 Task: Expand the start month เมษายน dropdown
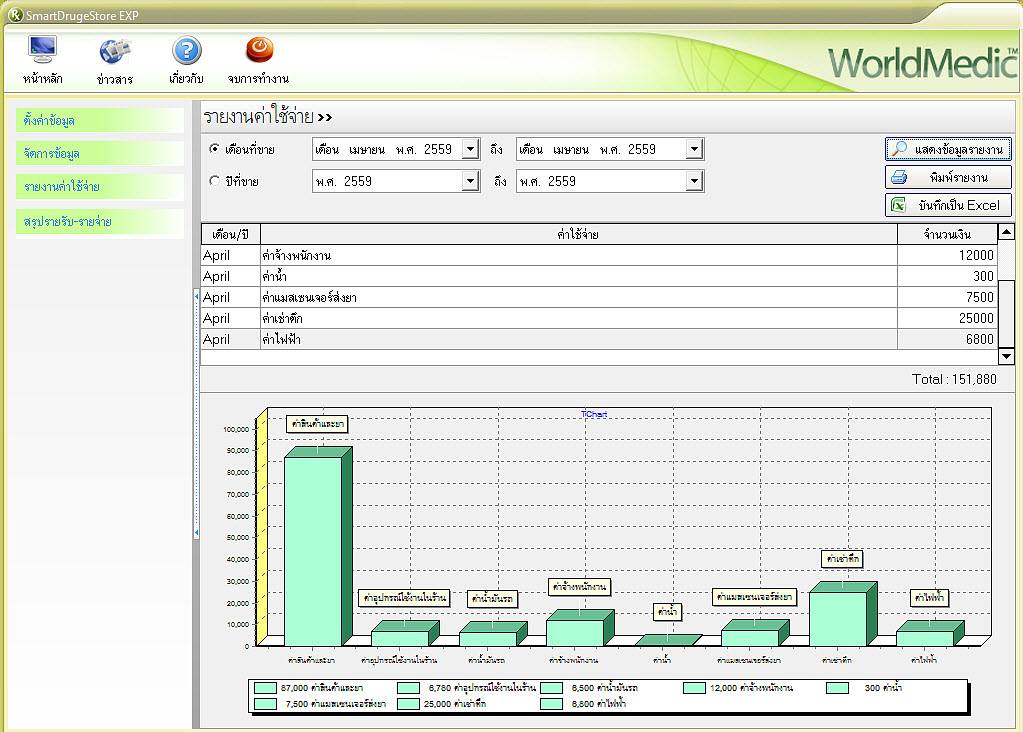471,150
